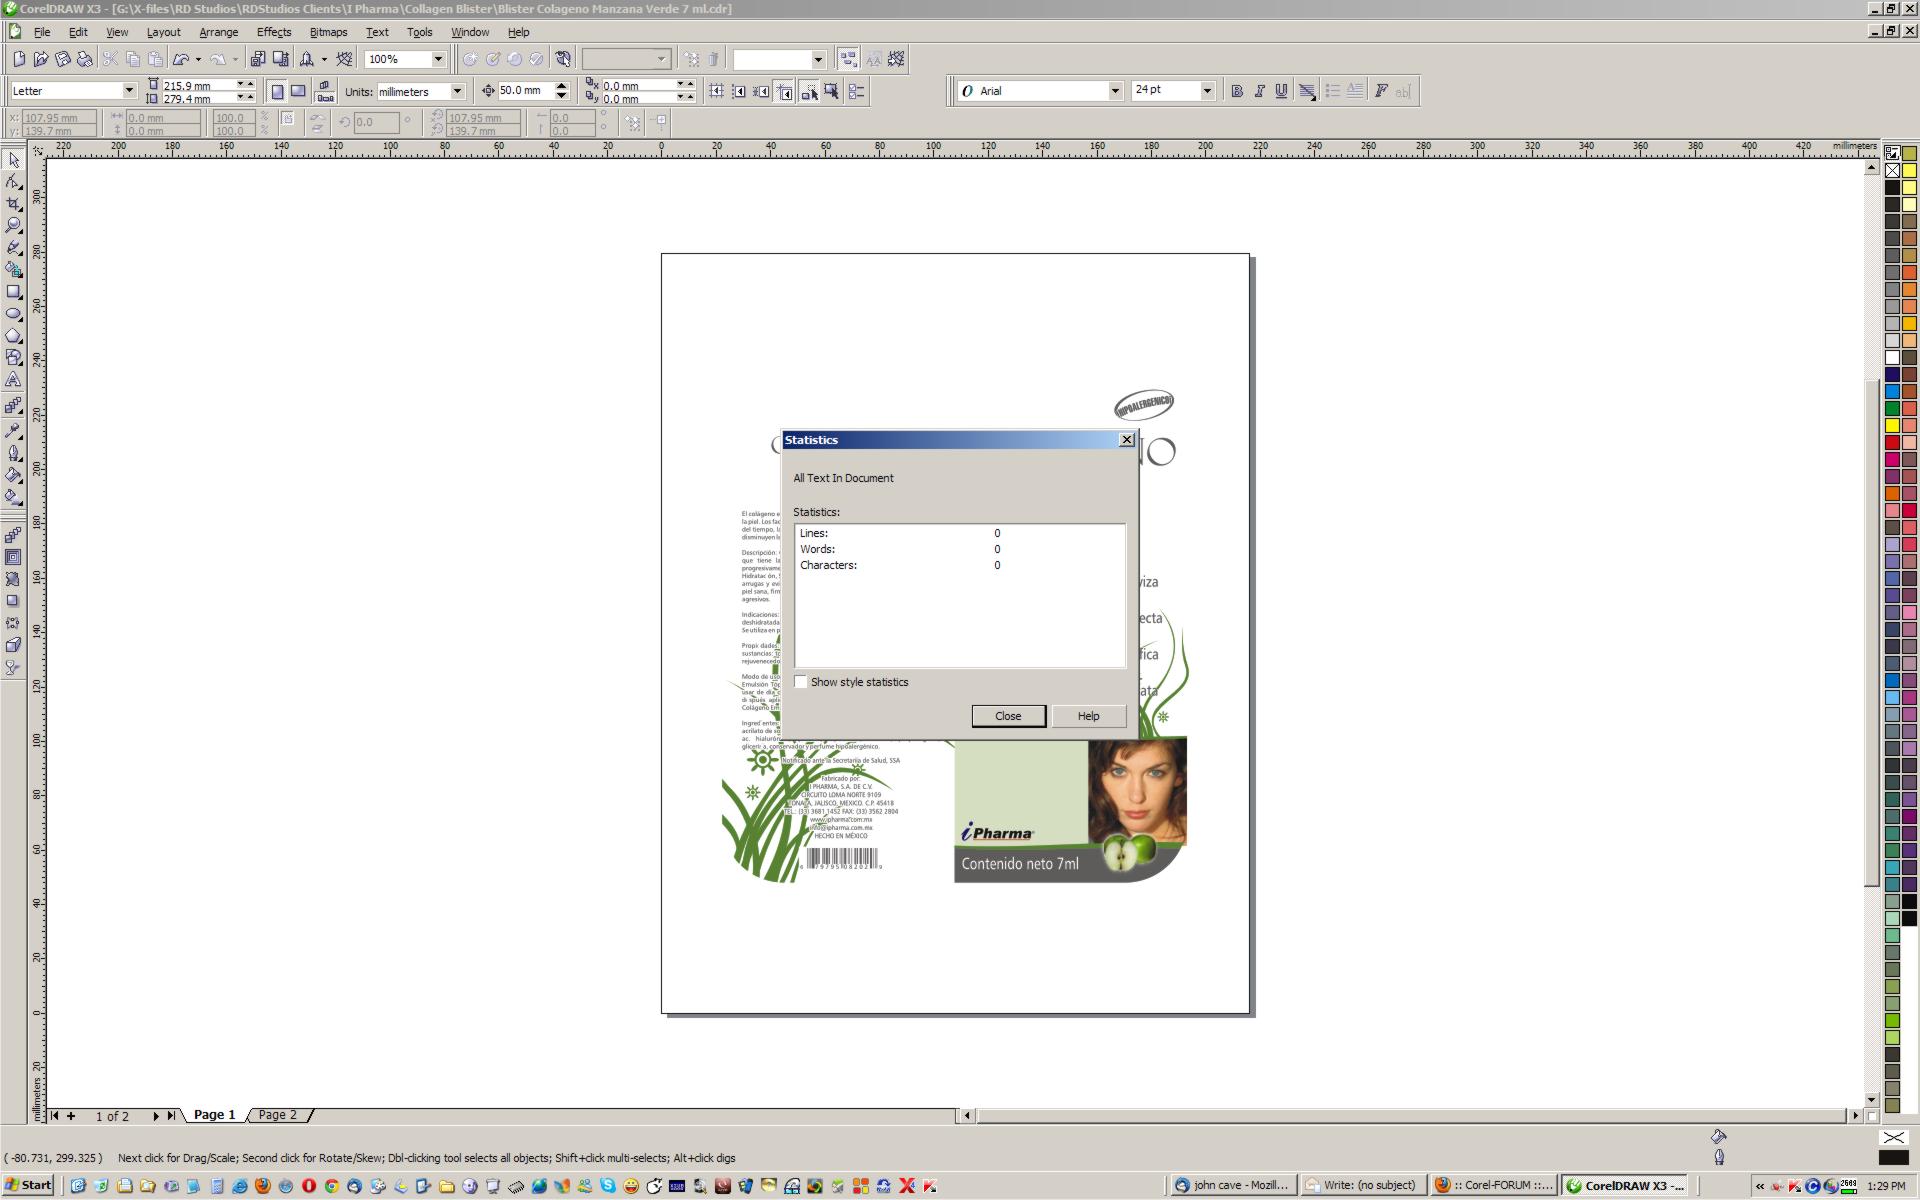Pick the white swatch in the palette
Image resolution: width=1920 pixels, height=1200 pixels.
click(x=1892, y=357)
